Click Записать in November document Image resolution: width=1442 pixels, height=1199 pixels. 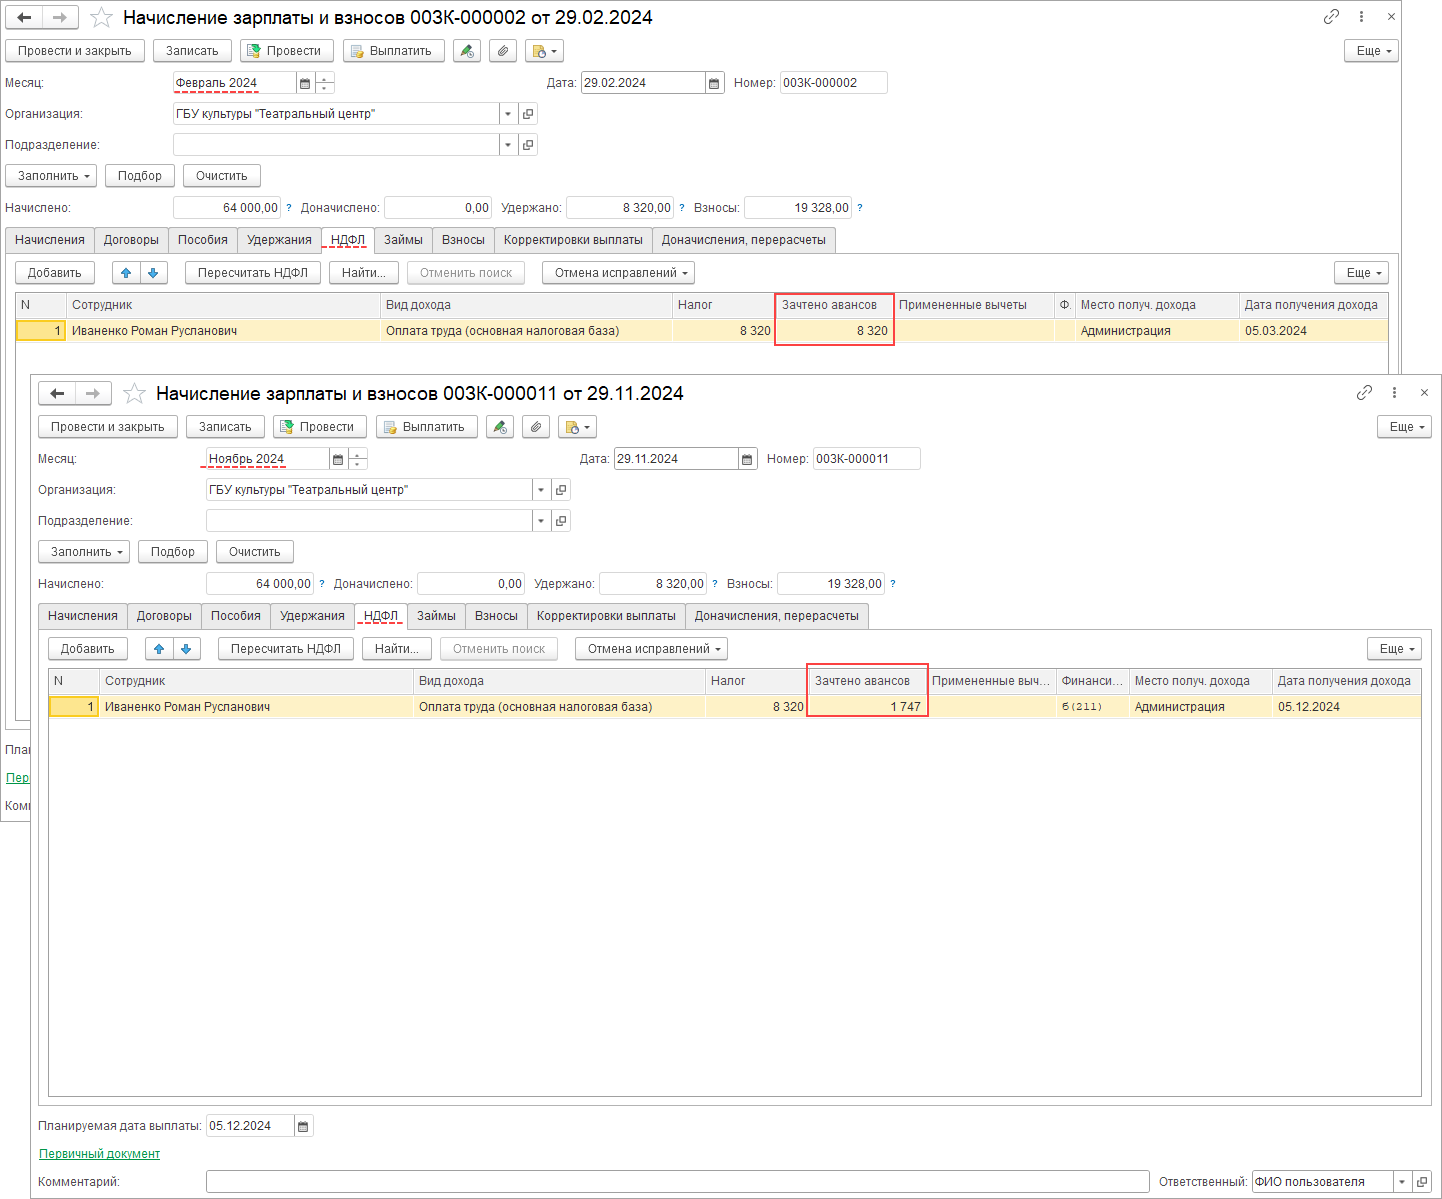pyautogui.click(x=225, y=427)
